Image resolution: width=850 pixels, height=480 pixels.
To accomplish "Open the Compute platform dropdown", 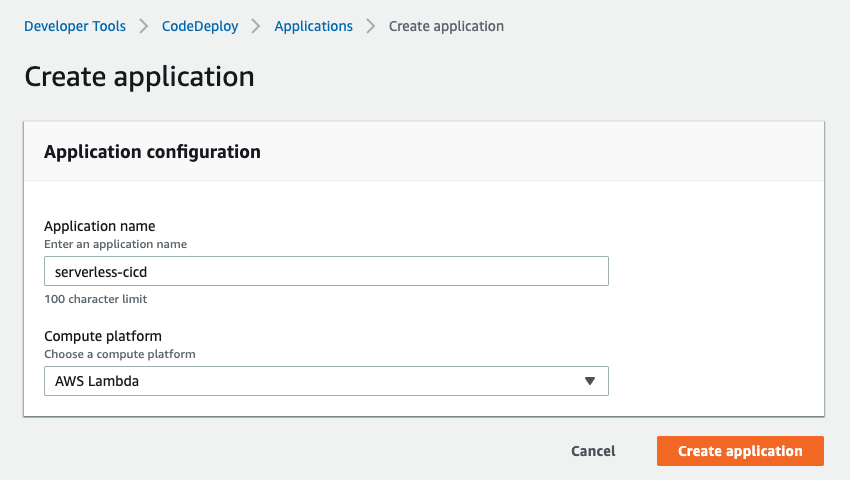I will pos(326,381).
